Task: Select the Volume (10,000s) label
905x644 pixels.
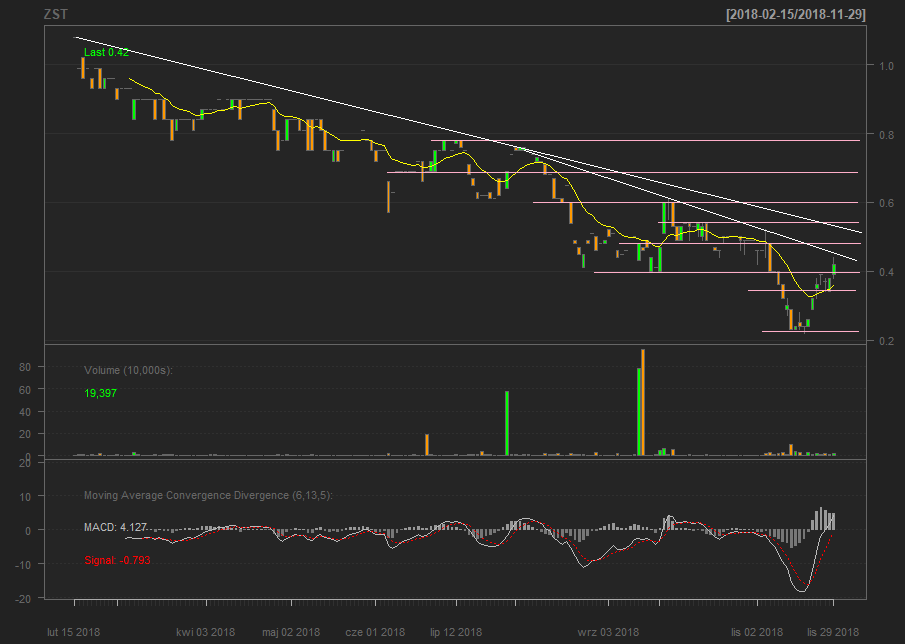Action: click(x=128, y=370)
